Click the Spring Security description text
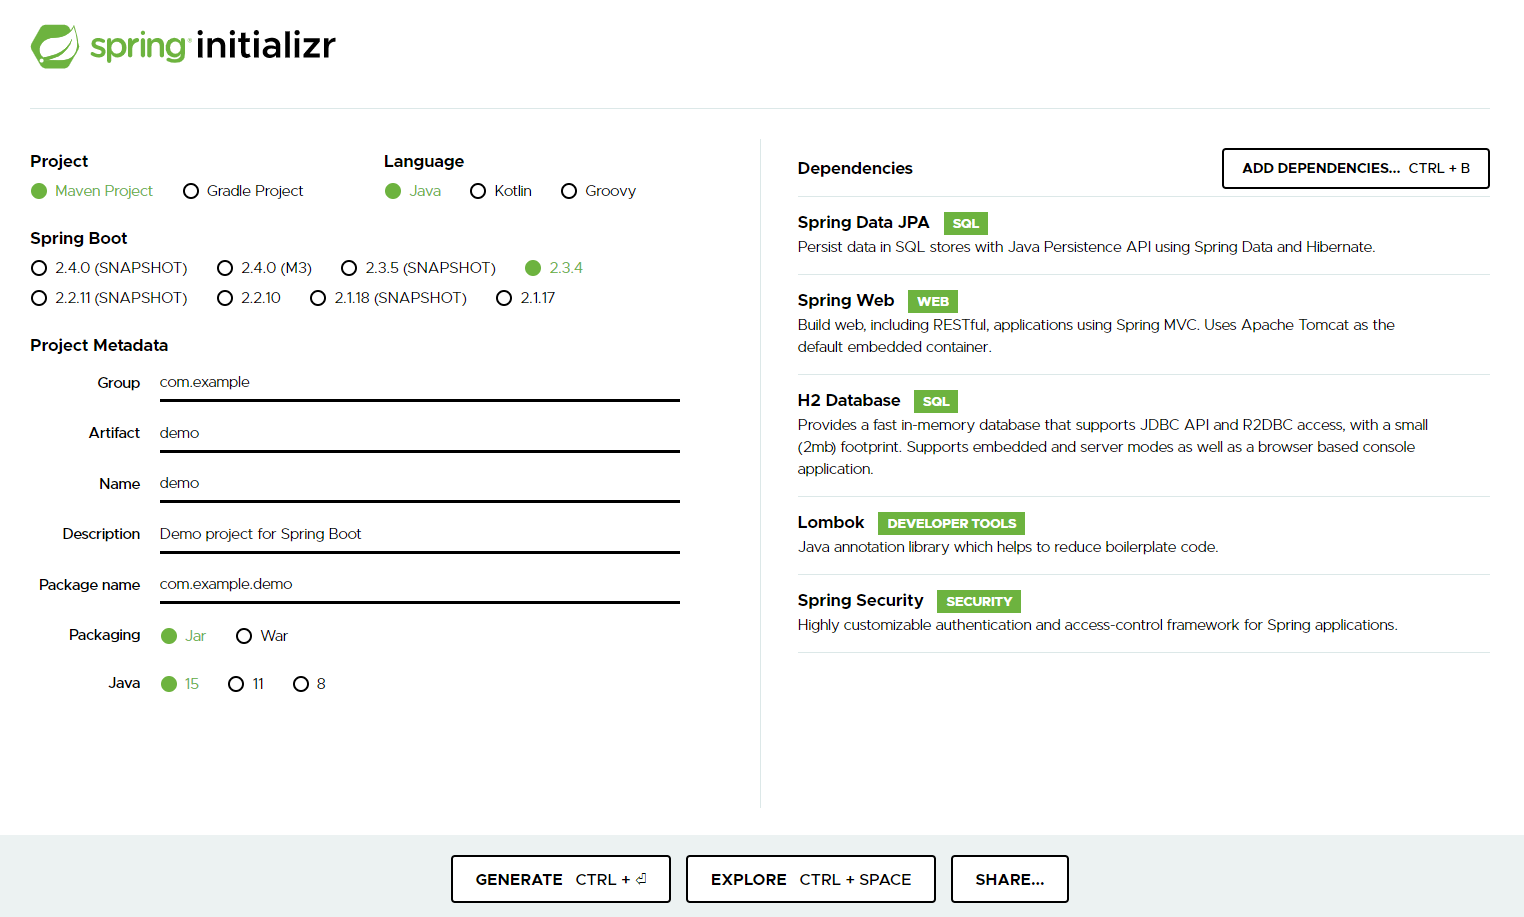 (1097, 625)
